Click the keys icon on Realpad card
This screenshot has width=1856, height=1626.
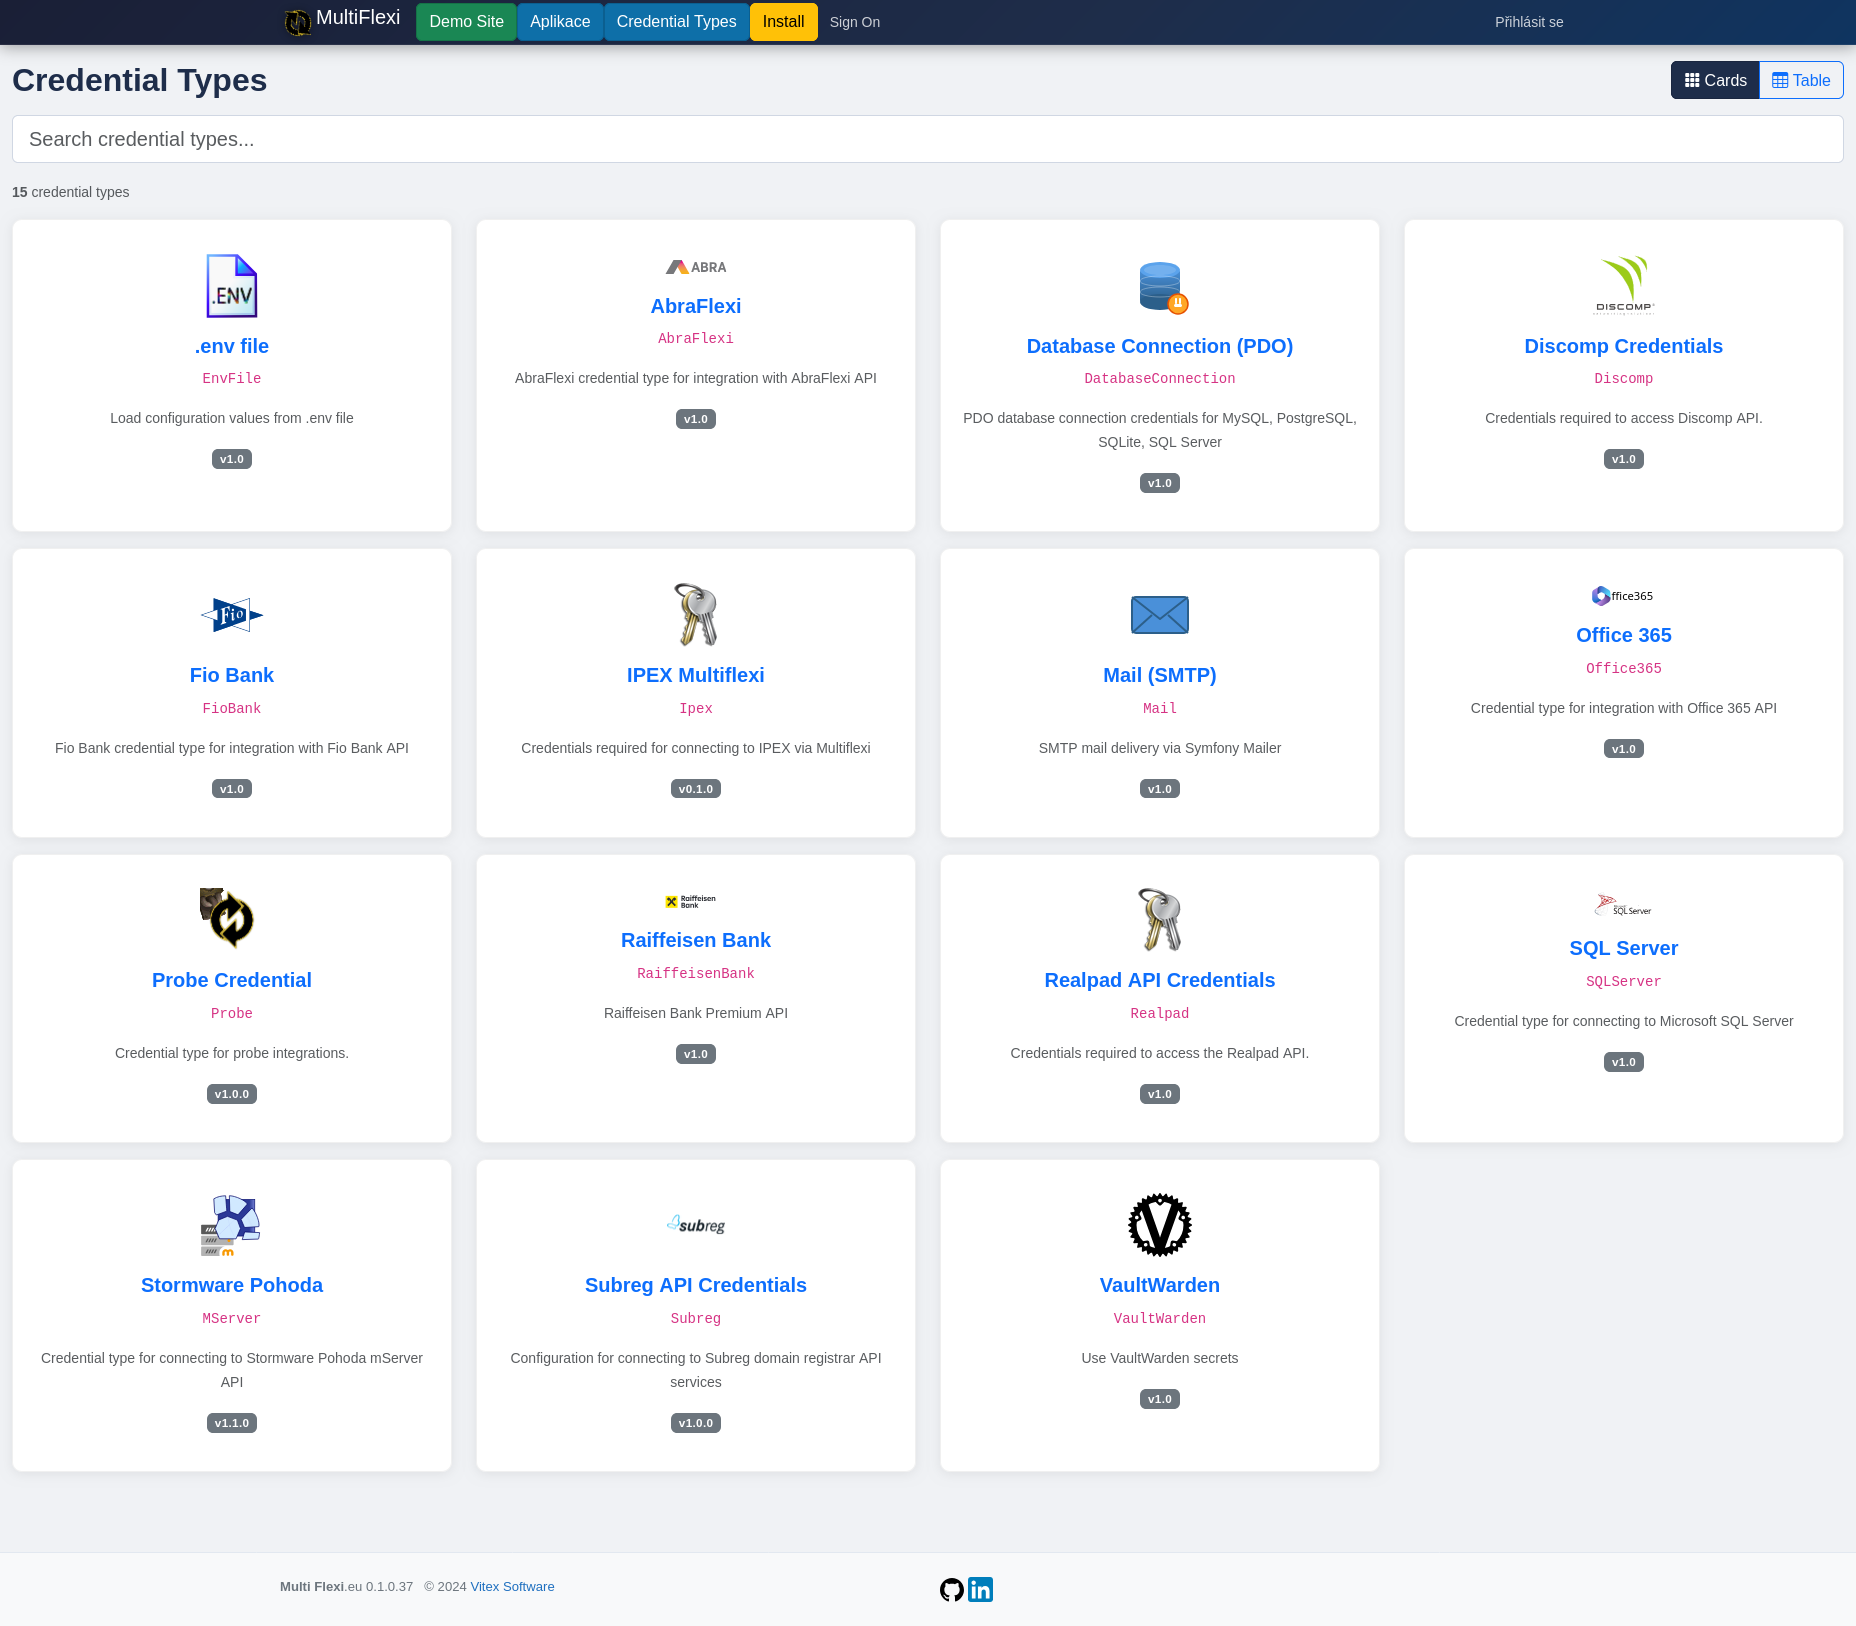coord(1160,920)
